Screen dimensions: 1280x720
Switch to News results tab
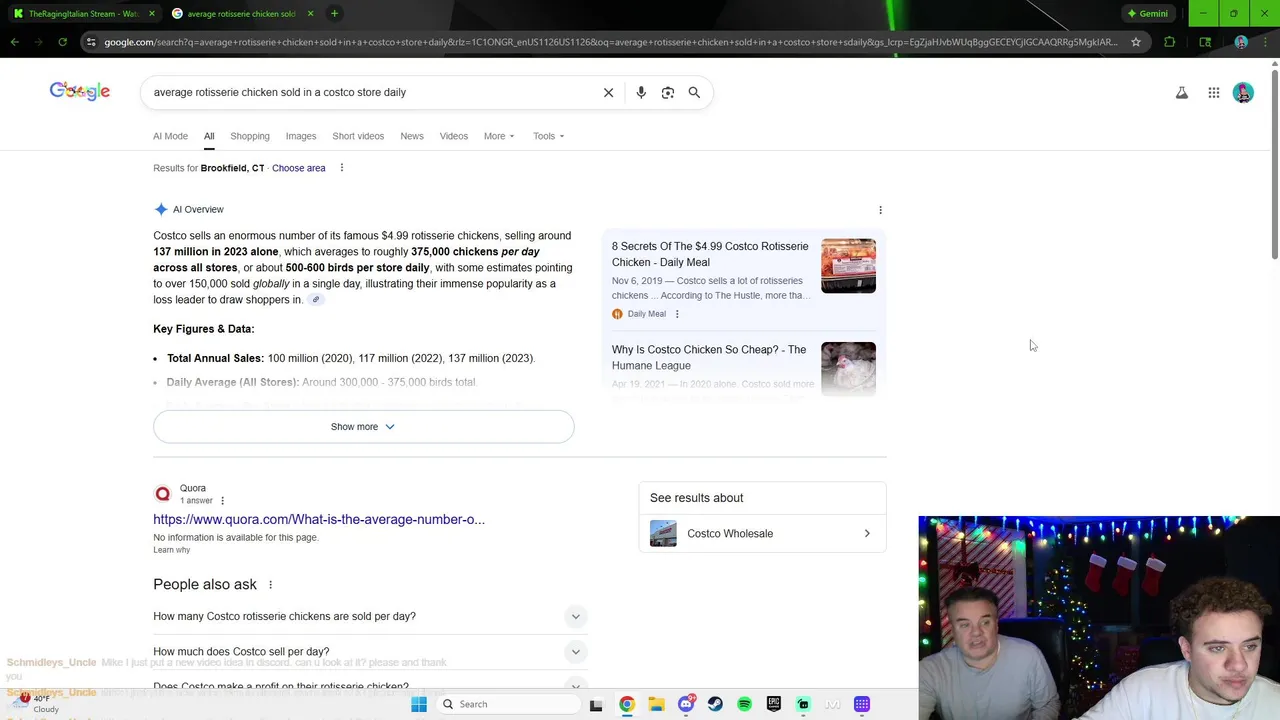click(412, 136)
